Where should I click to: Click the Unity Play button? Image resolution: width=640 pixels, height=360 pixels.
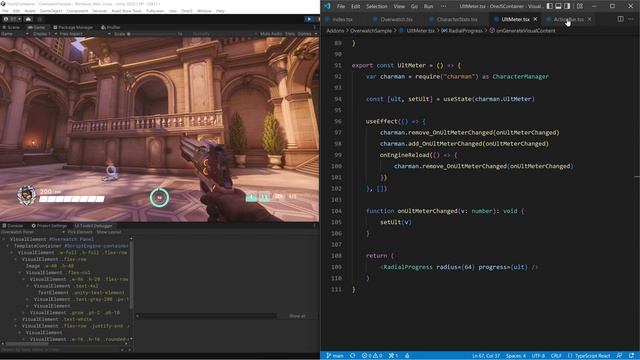[309, 19]
